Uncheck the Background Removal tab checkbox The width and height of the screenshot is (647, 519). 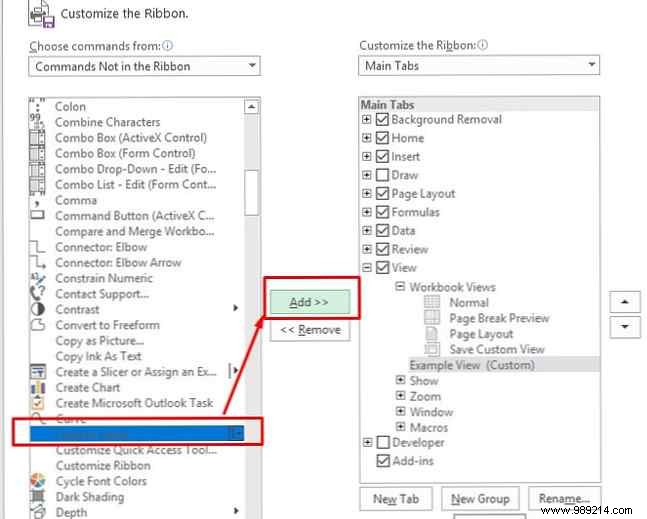point(382,120)
